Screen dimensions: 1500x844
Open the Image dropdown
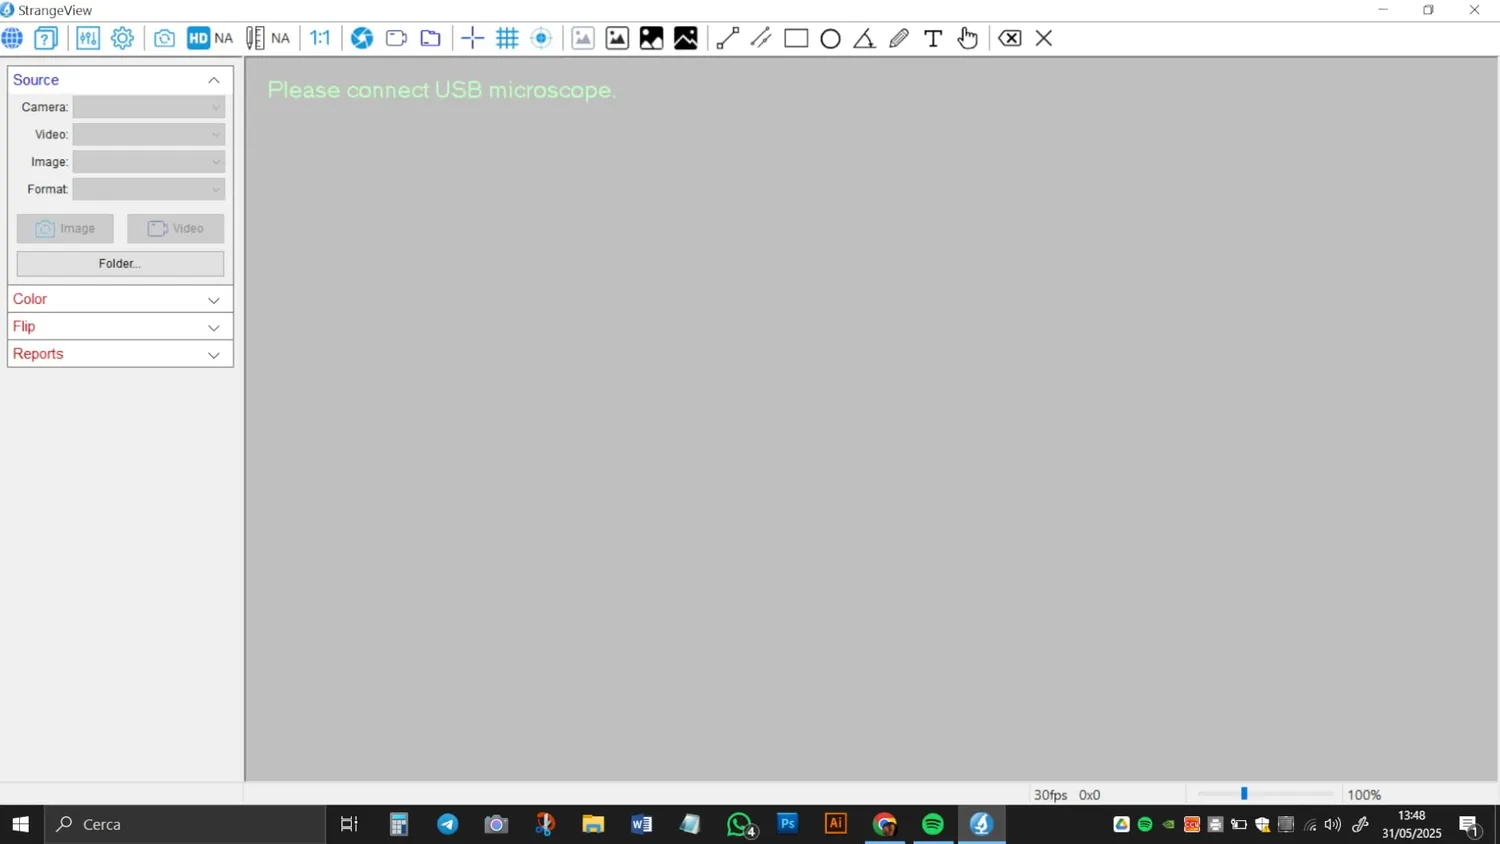click(149, 162)
